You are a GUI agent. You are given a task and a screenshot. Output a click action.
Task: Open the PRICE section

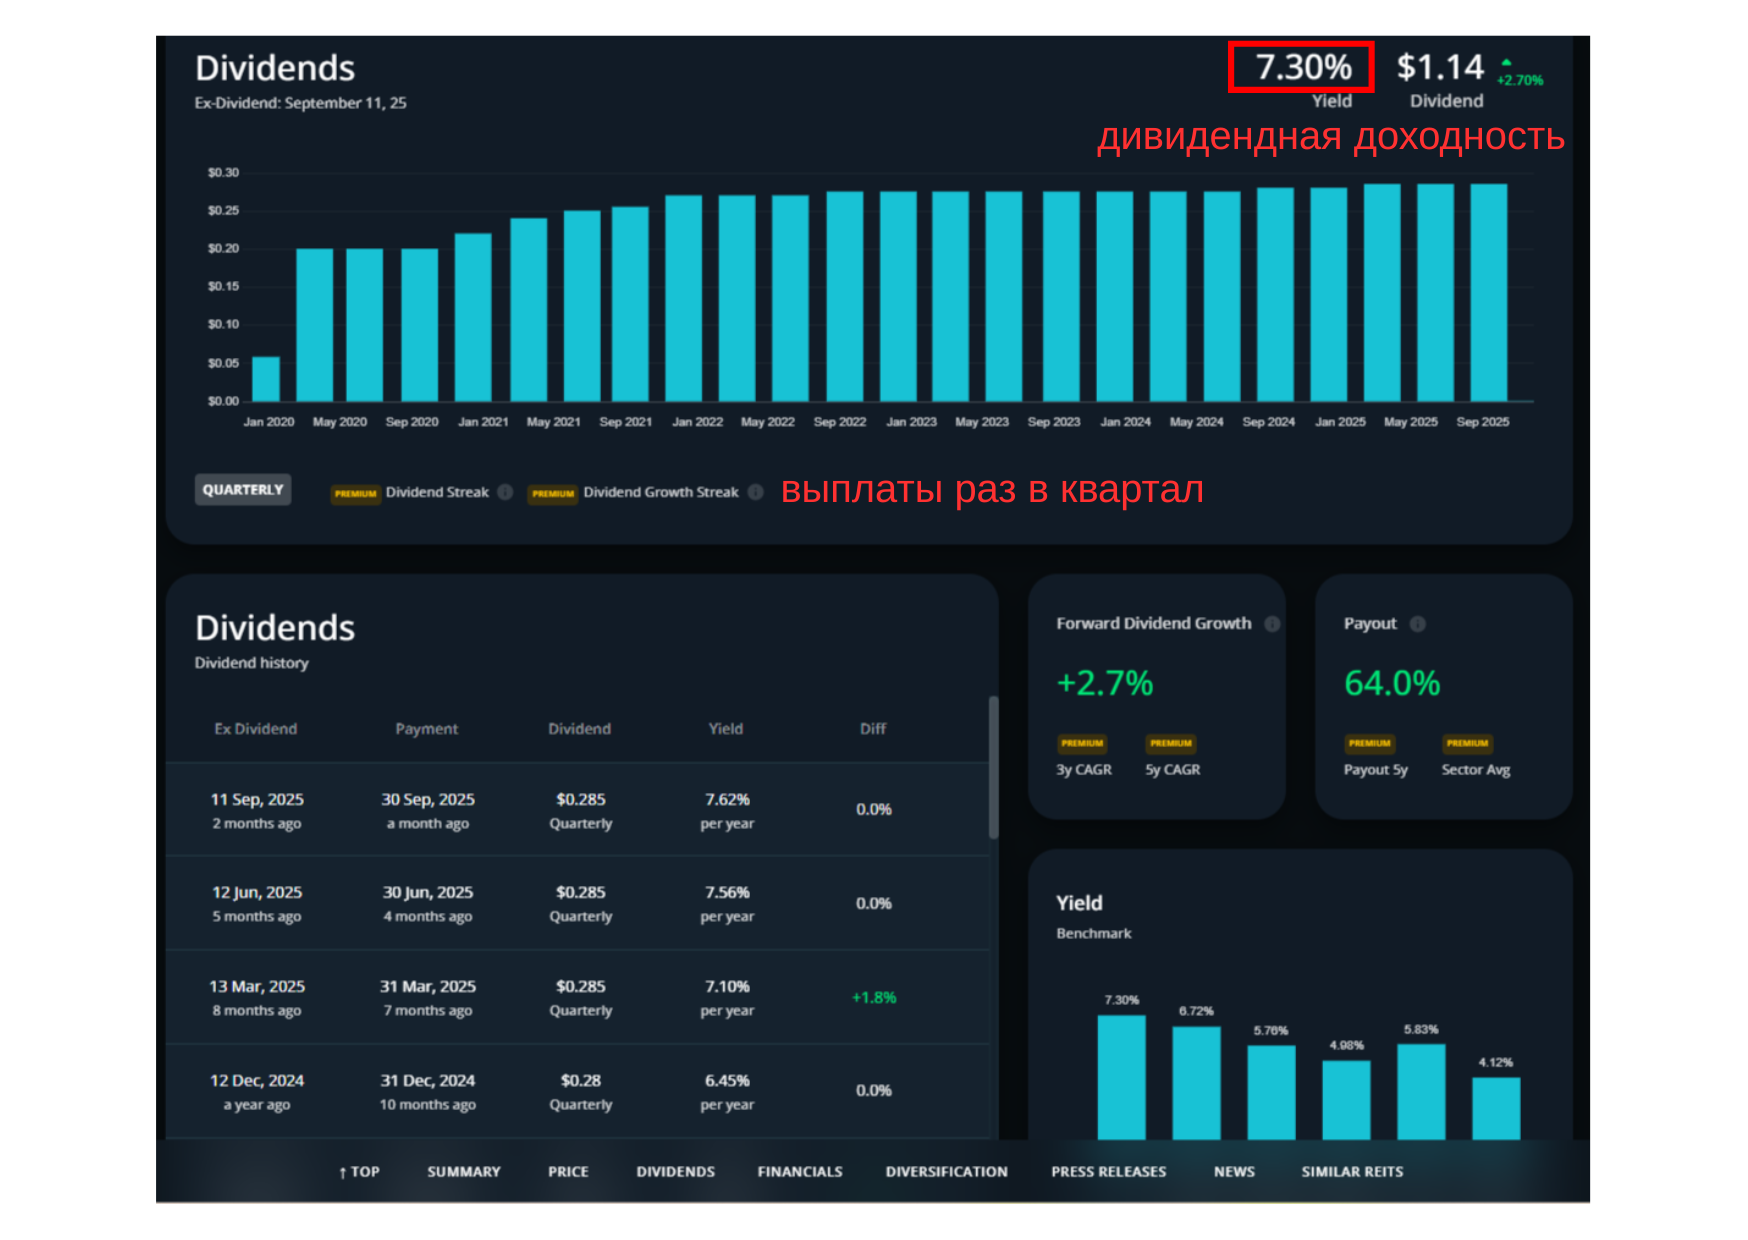pos(568,1172)
